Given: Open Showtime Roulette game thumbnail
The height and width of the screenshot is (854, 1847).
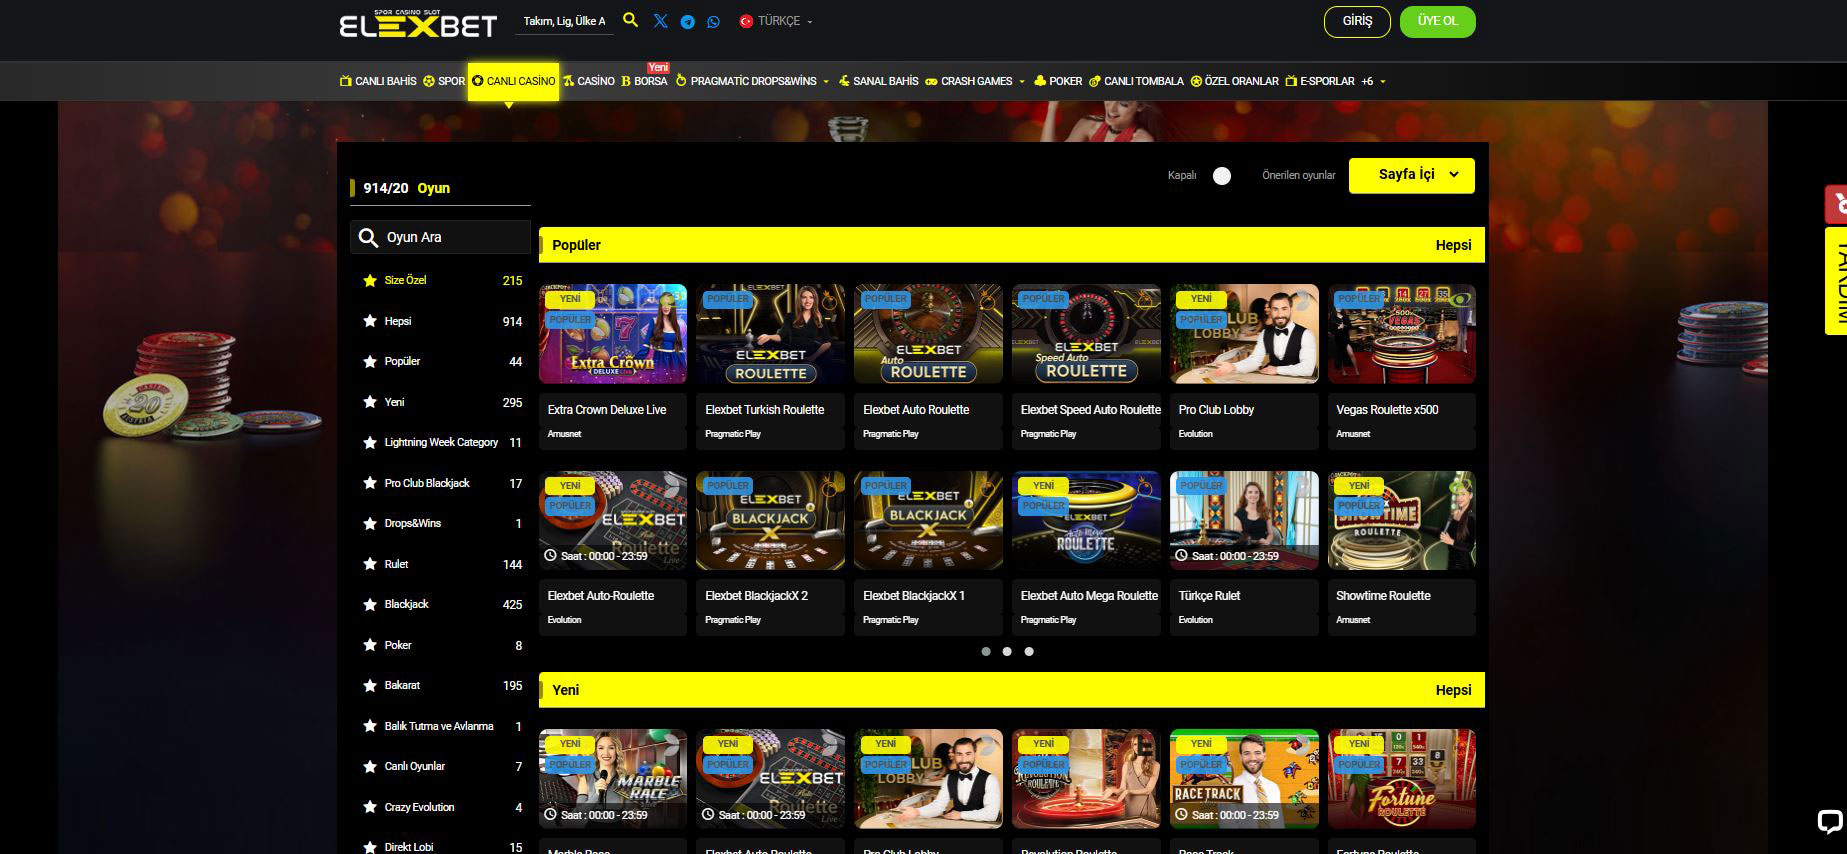Looking at the screenshot, I should (1402, 520).
